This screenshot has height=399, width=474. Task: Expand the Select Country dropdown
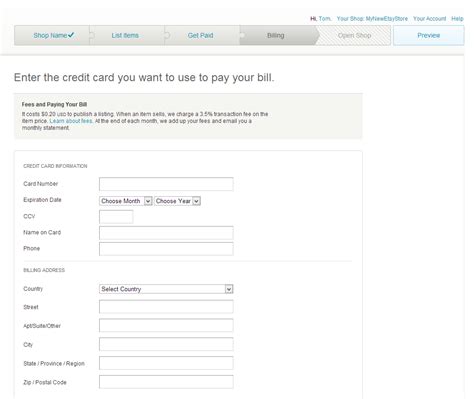[166, 289]
